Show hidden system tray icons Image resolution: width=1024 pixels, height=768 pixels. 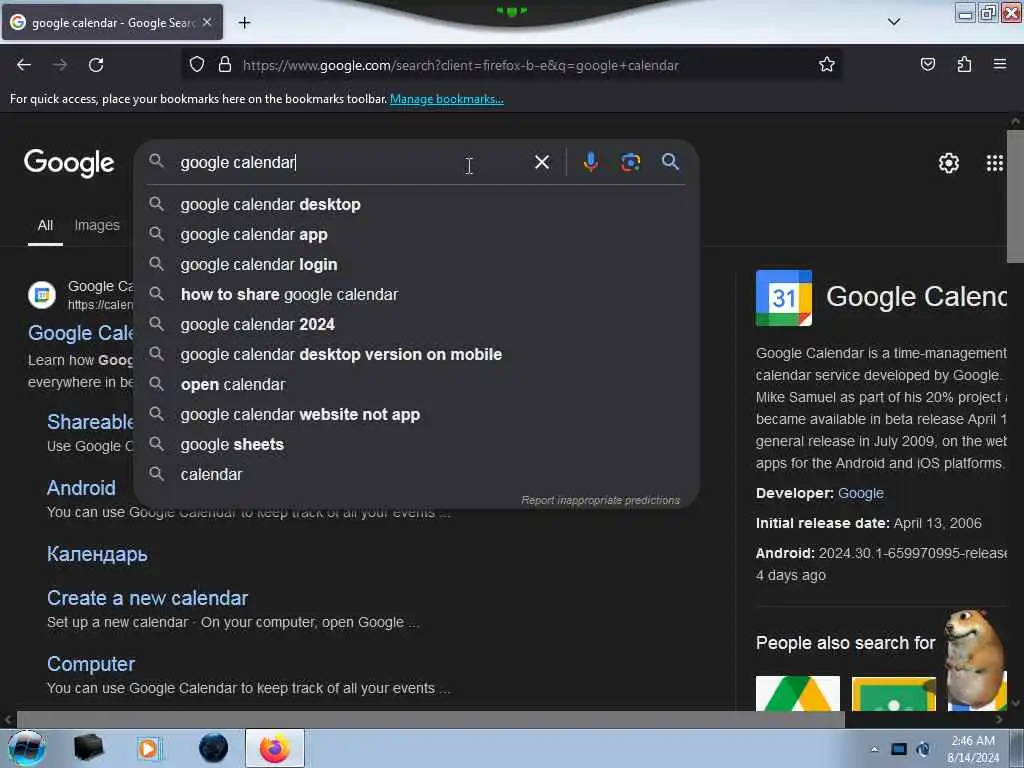(874, 749)
